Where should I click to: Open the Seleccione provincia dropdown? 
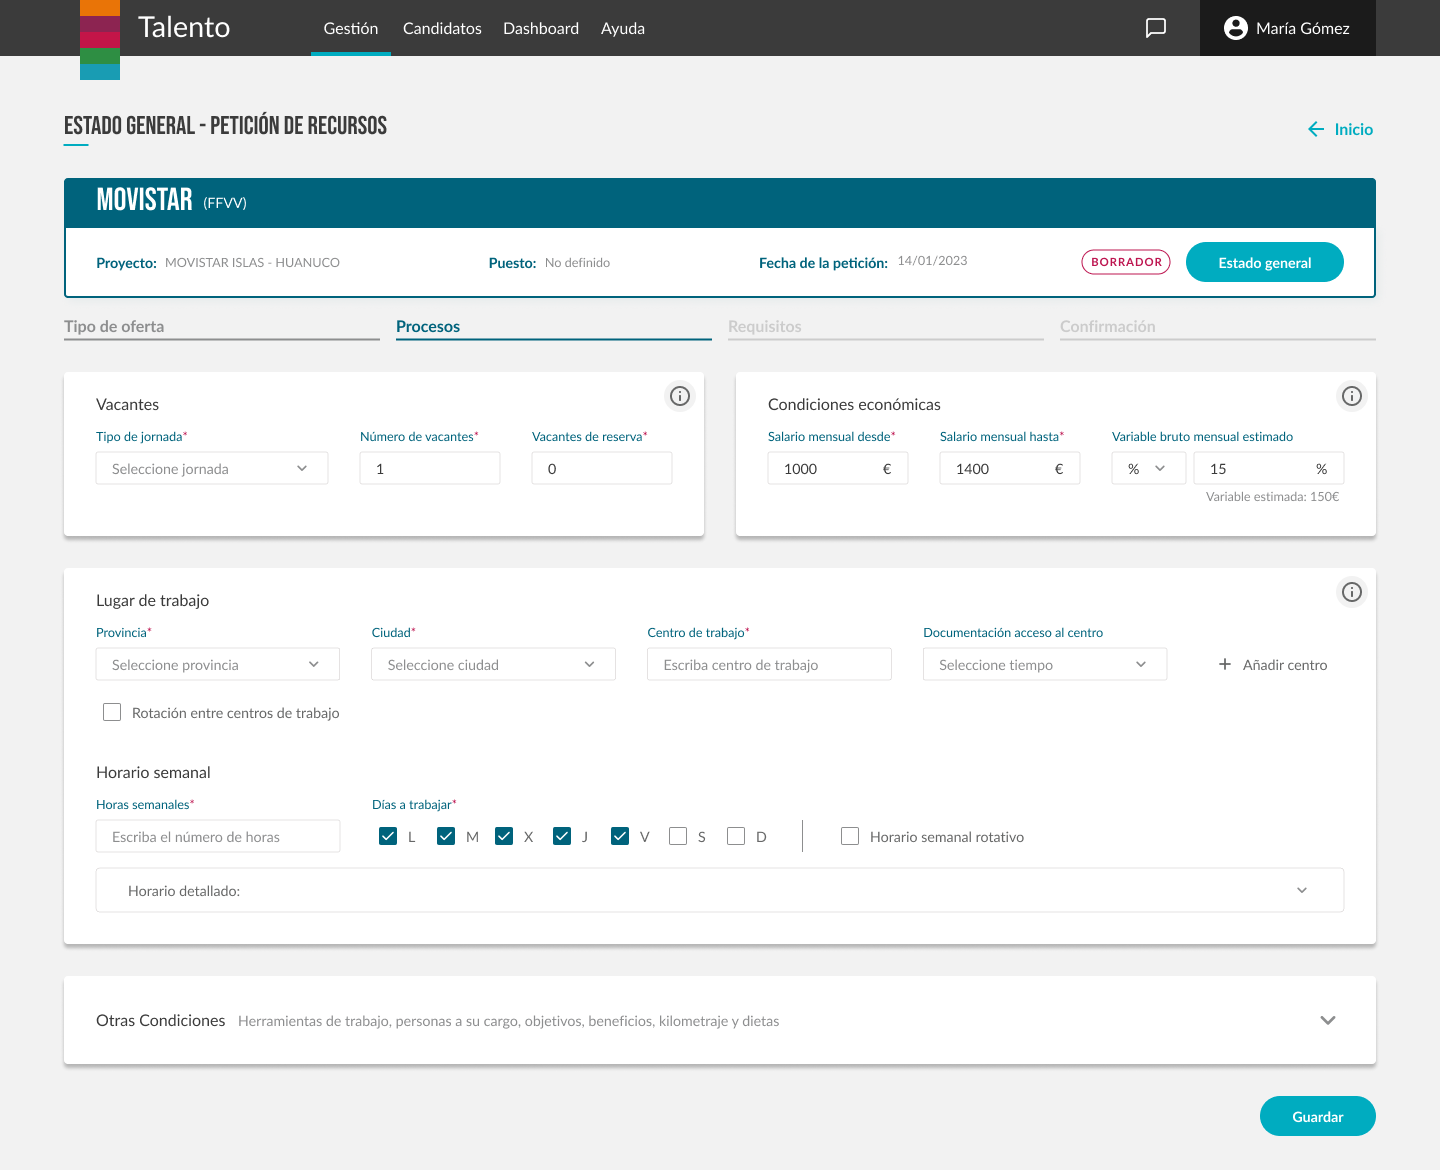coord(217,664)
